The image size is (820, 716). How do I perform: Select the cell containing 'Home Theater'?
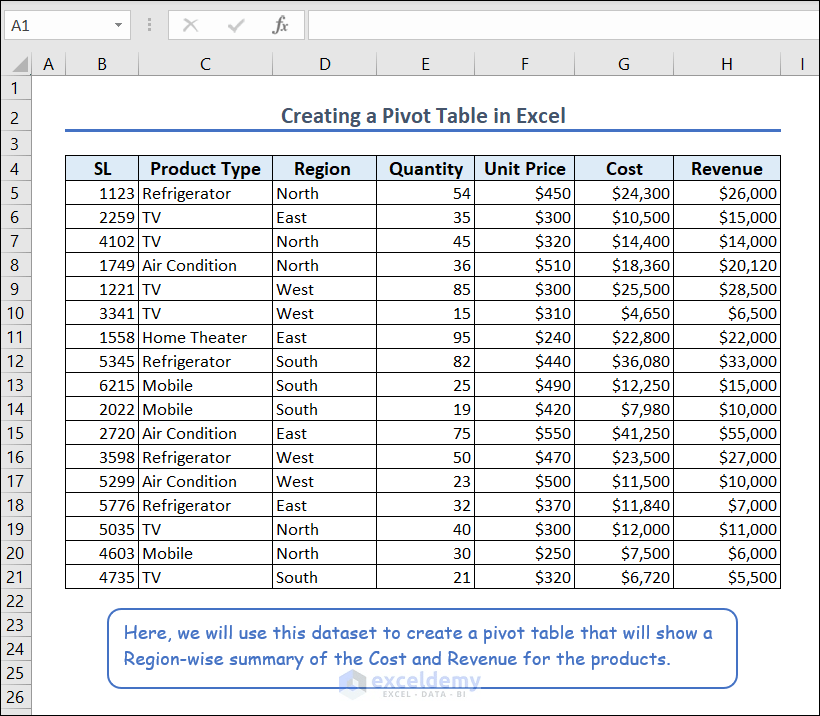tap(204, 337)
